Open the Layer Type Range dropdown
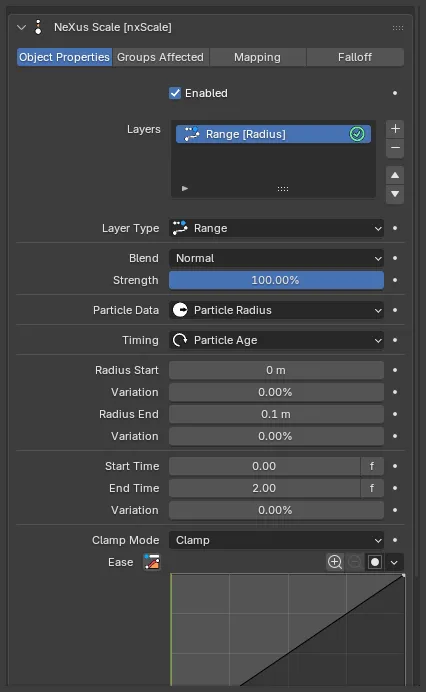The width and height of the screenshot is (426, 692). (x=276, y=228)
